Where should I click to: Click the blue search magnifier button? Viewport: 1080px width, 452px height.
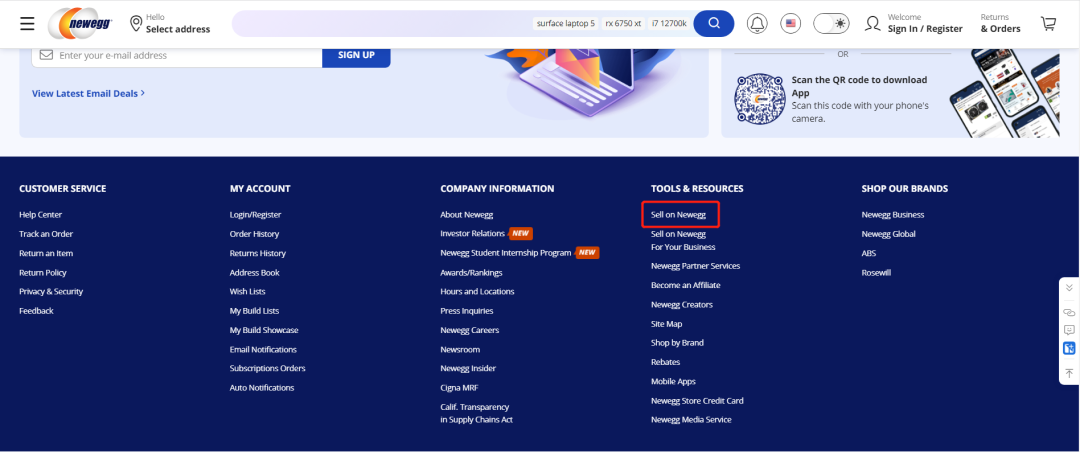tap(713, 23)
